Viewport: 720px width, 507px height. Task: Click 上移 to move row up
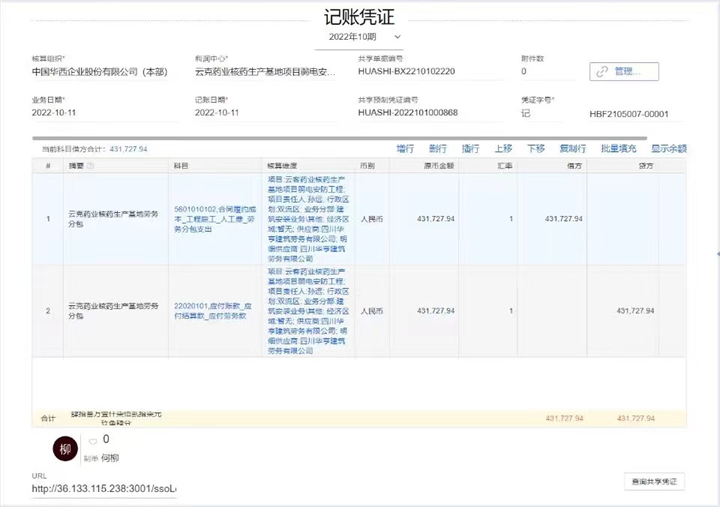click(503, 149)
